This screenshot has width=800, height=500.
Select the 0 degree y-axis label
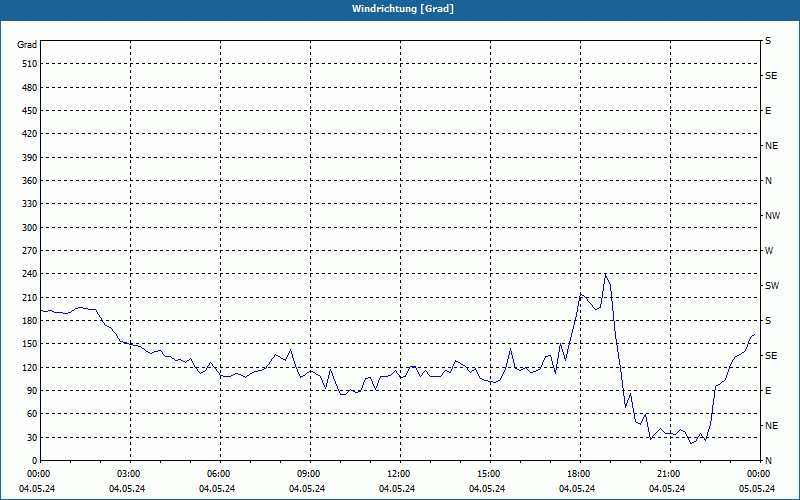[34, 461]
